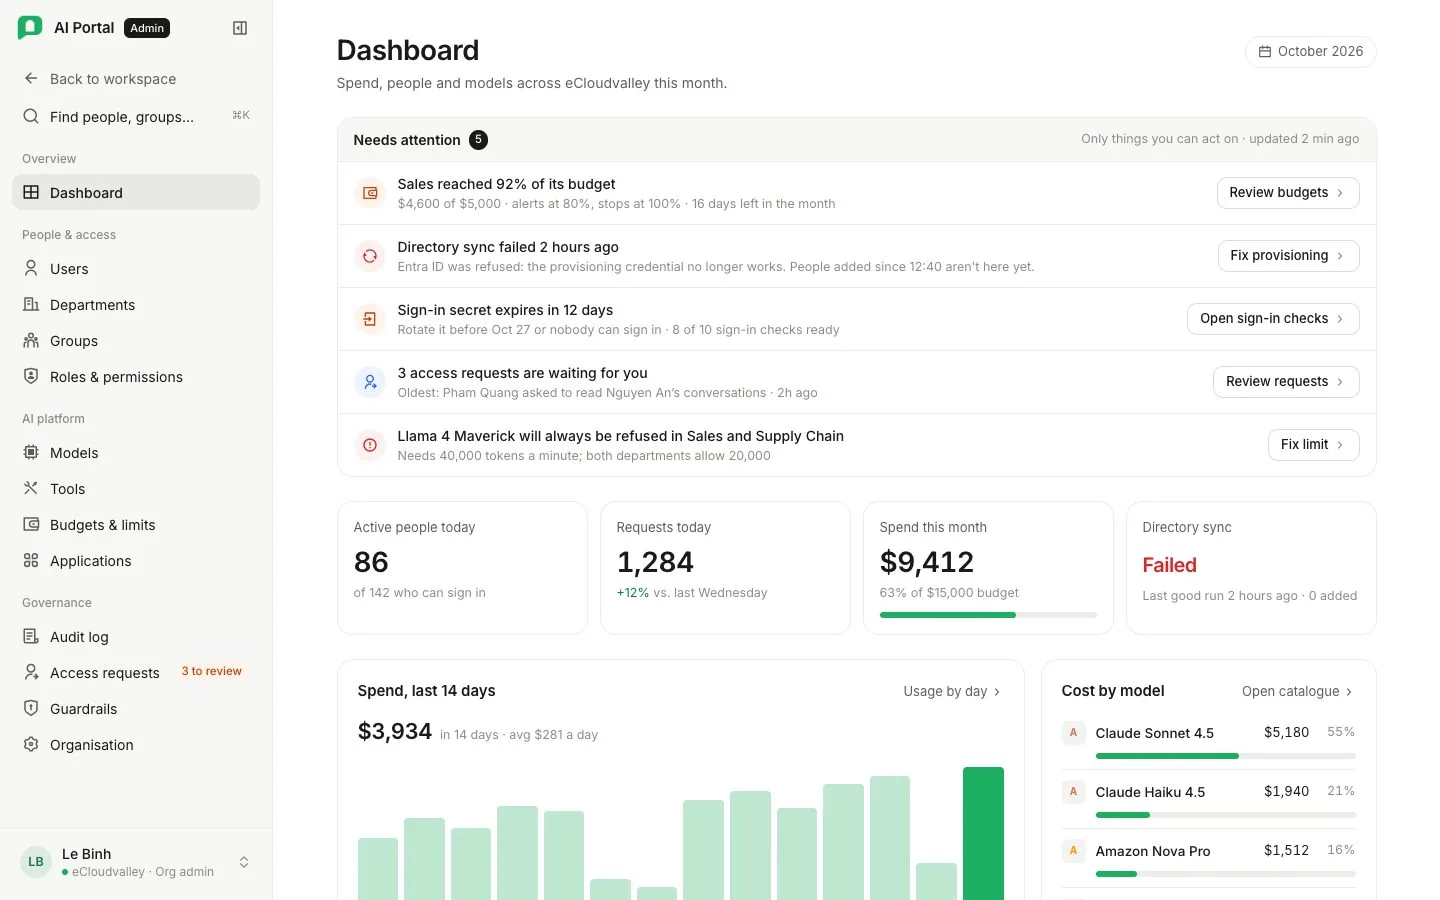Screen dimensions: 1440x900
Task: Open Budgets & limits page
Action: (x=136, y=524)
